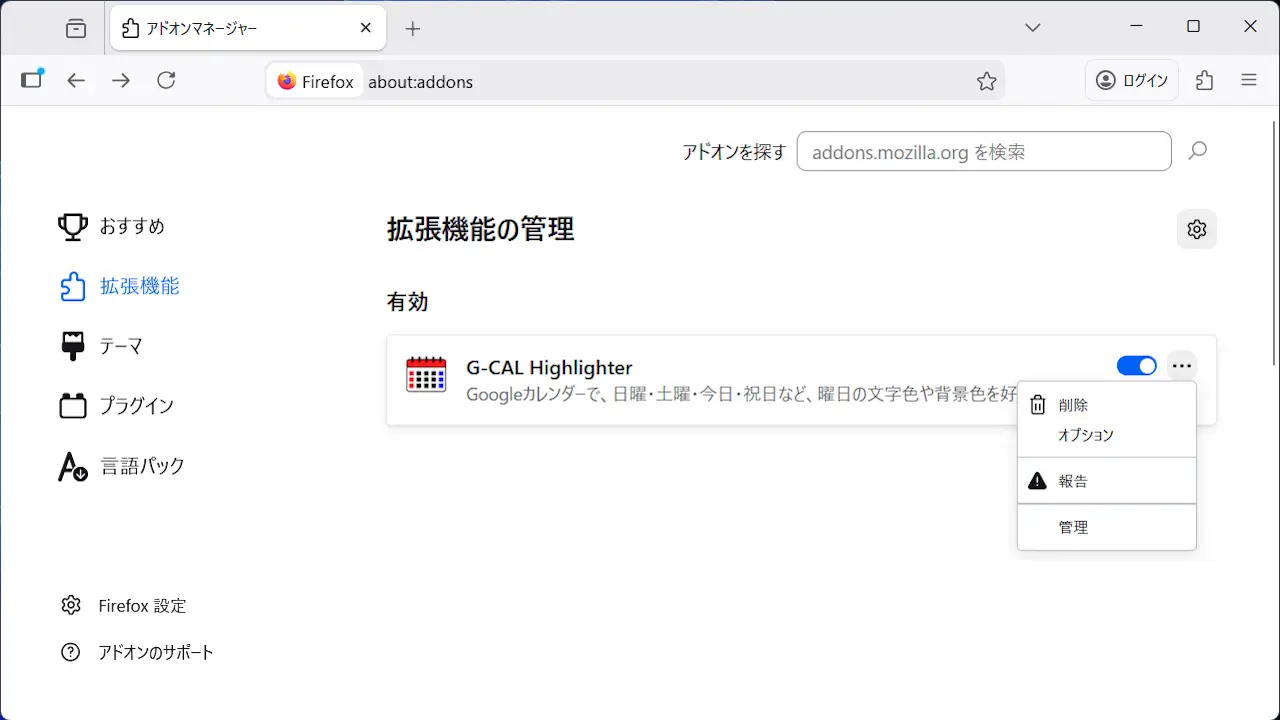1280x720 pixels.
Task: Go back using the back arrow
Action: pyautogui.click(x=77, y=81)
